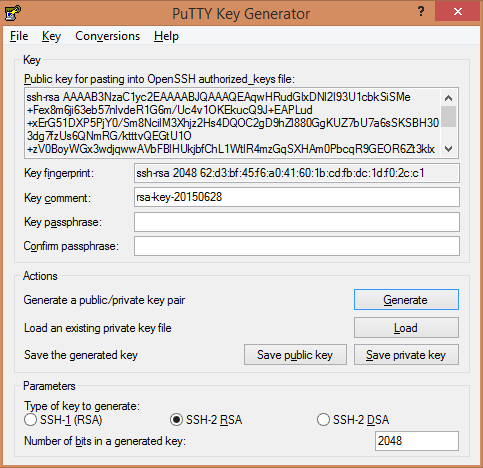The image size is (483, 468).
Task: Open the Help menu
Action: 166,36
